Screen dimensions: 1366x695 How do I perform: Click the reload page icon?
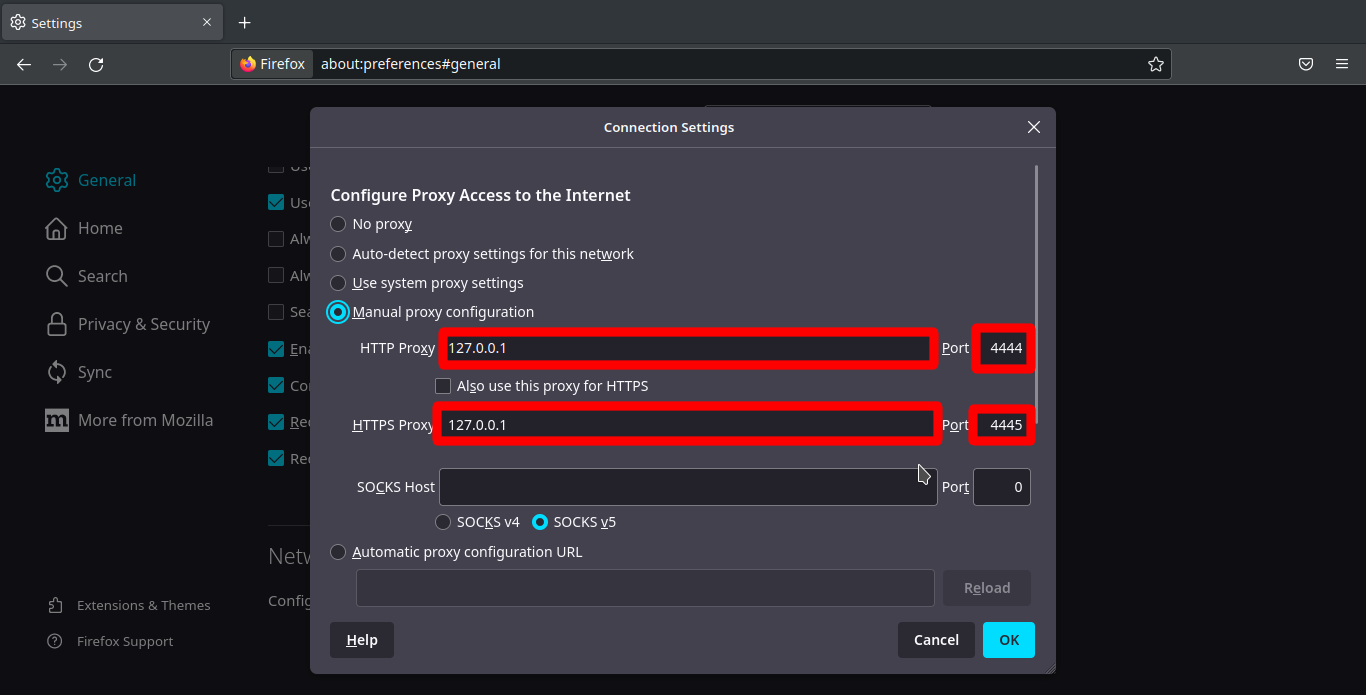96,65
